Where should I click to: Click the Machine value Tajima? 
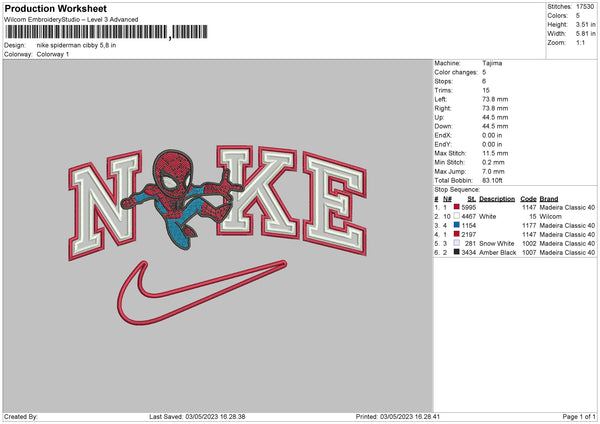(492, 63)
